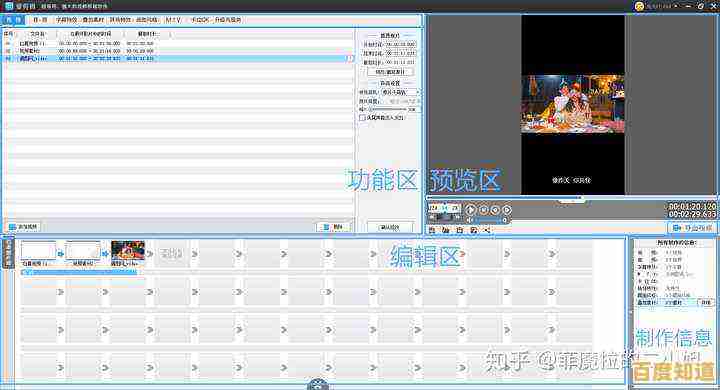The height and width of the screenshot is (390, 720).
Task: Click the round control button right after Play
Action: [484, 210]
